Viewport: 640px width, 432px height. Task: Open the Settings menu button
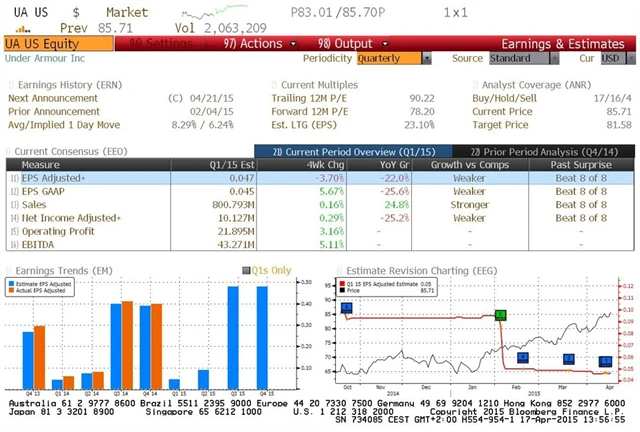pos(155,44)
